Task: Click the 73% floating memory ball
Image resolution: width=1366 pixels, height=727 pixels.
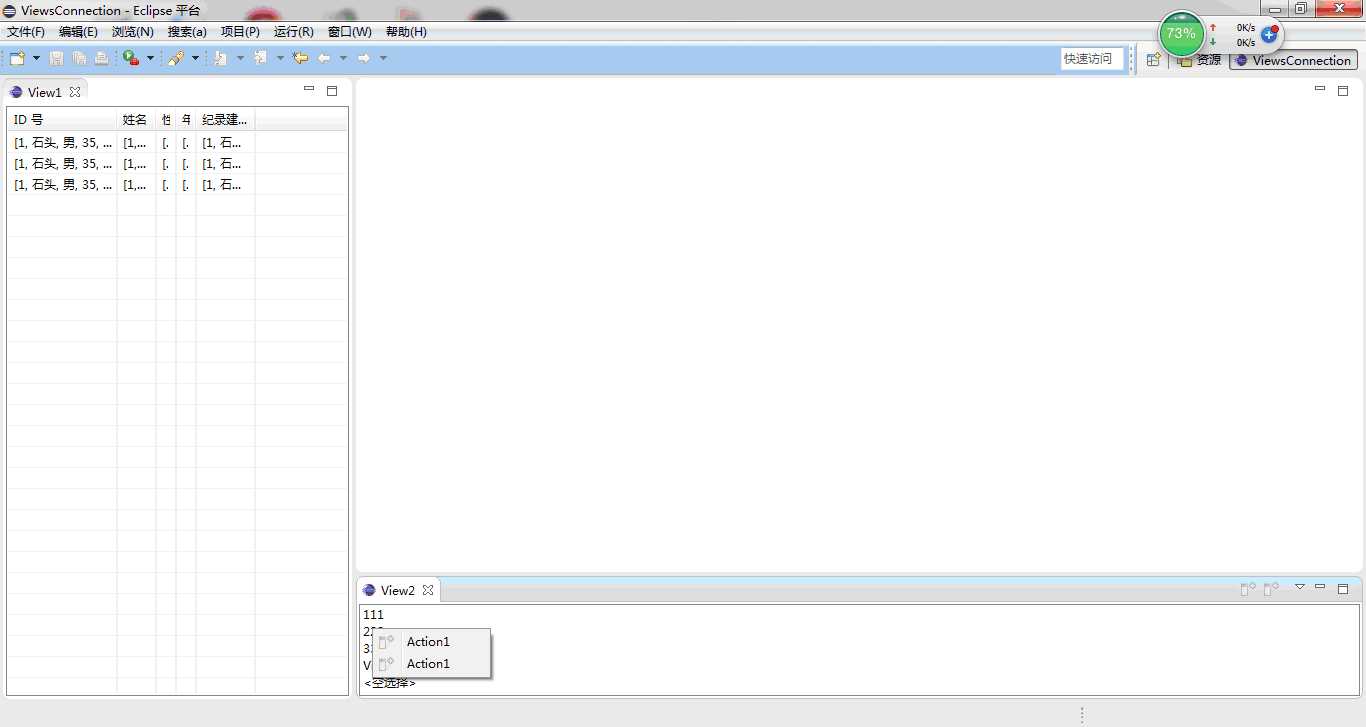Action: coord(1181,34)
